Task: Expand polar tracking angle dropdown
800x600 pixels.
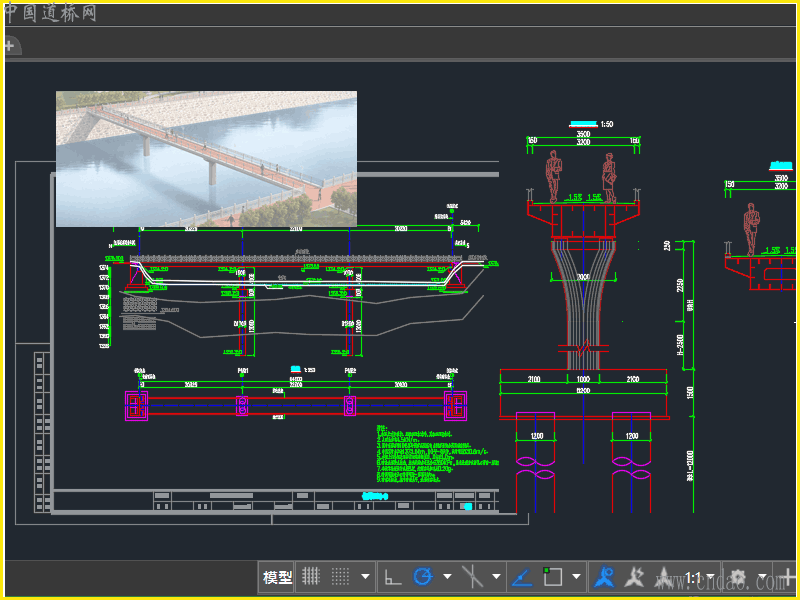Action: click(x=447, y=577)
